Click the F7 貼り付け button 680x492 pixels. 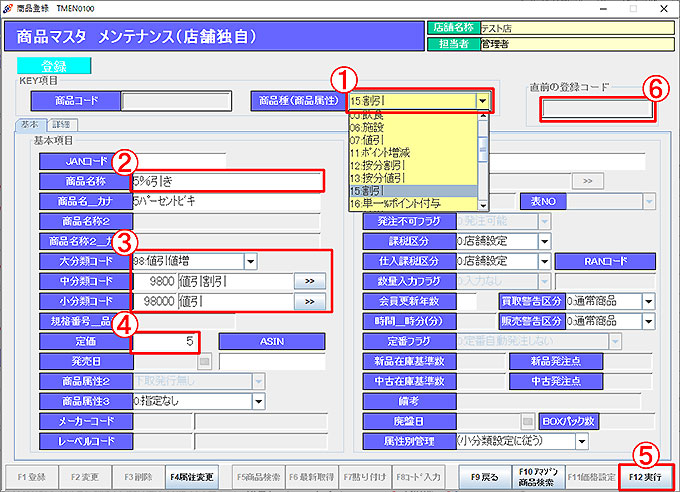(365, 477)
